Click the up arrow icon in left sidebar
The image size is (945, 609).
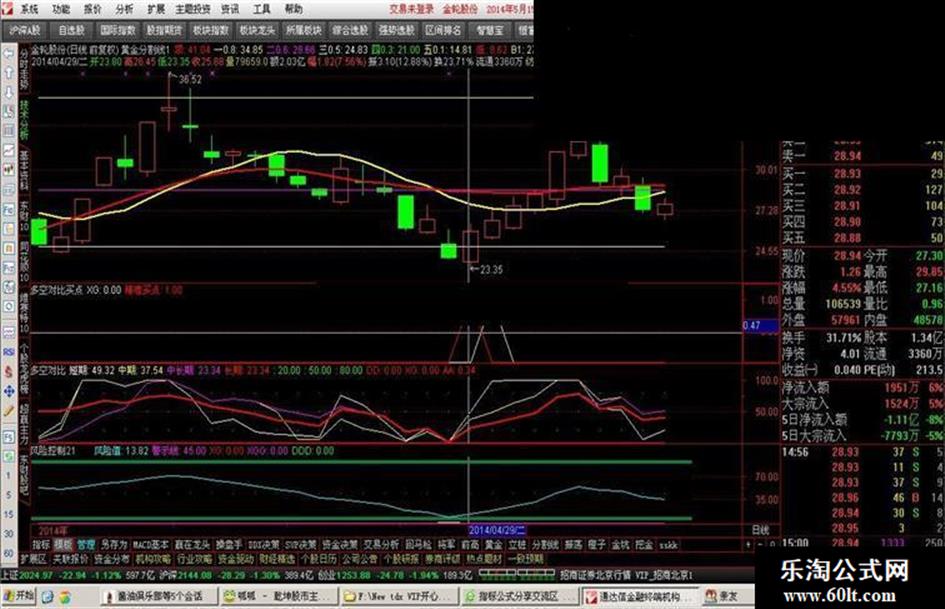8,74
